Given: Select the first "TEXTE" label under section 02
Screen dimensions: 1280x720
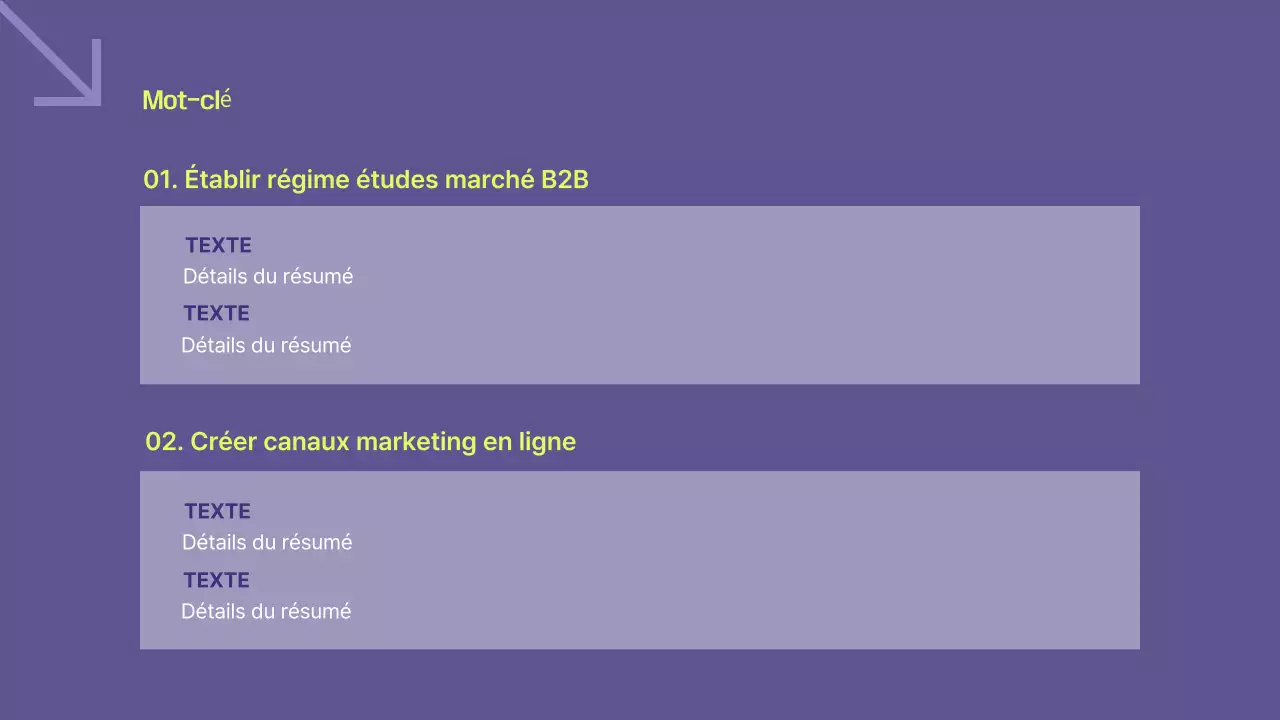Looking at the screenshot, I should 217,512.
